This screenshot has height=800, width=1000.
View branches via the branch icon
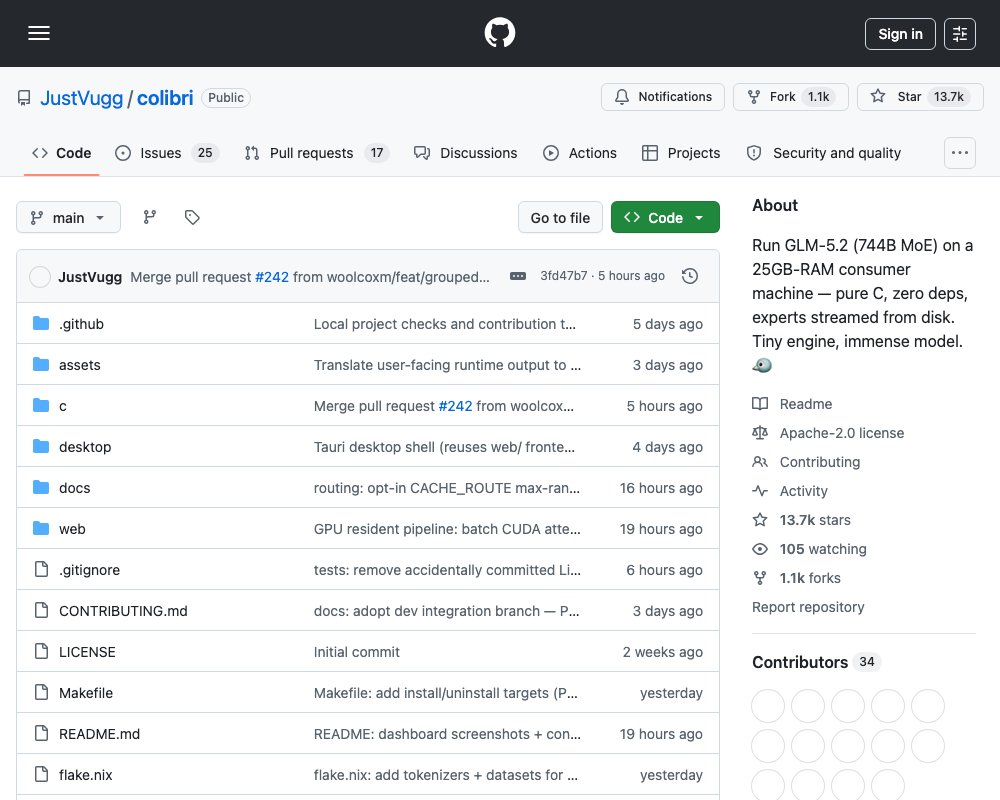pyautogui.click(x=150, y=218)
